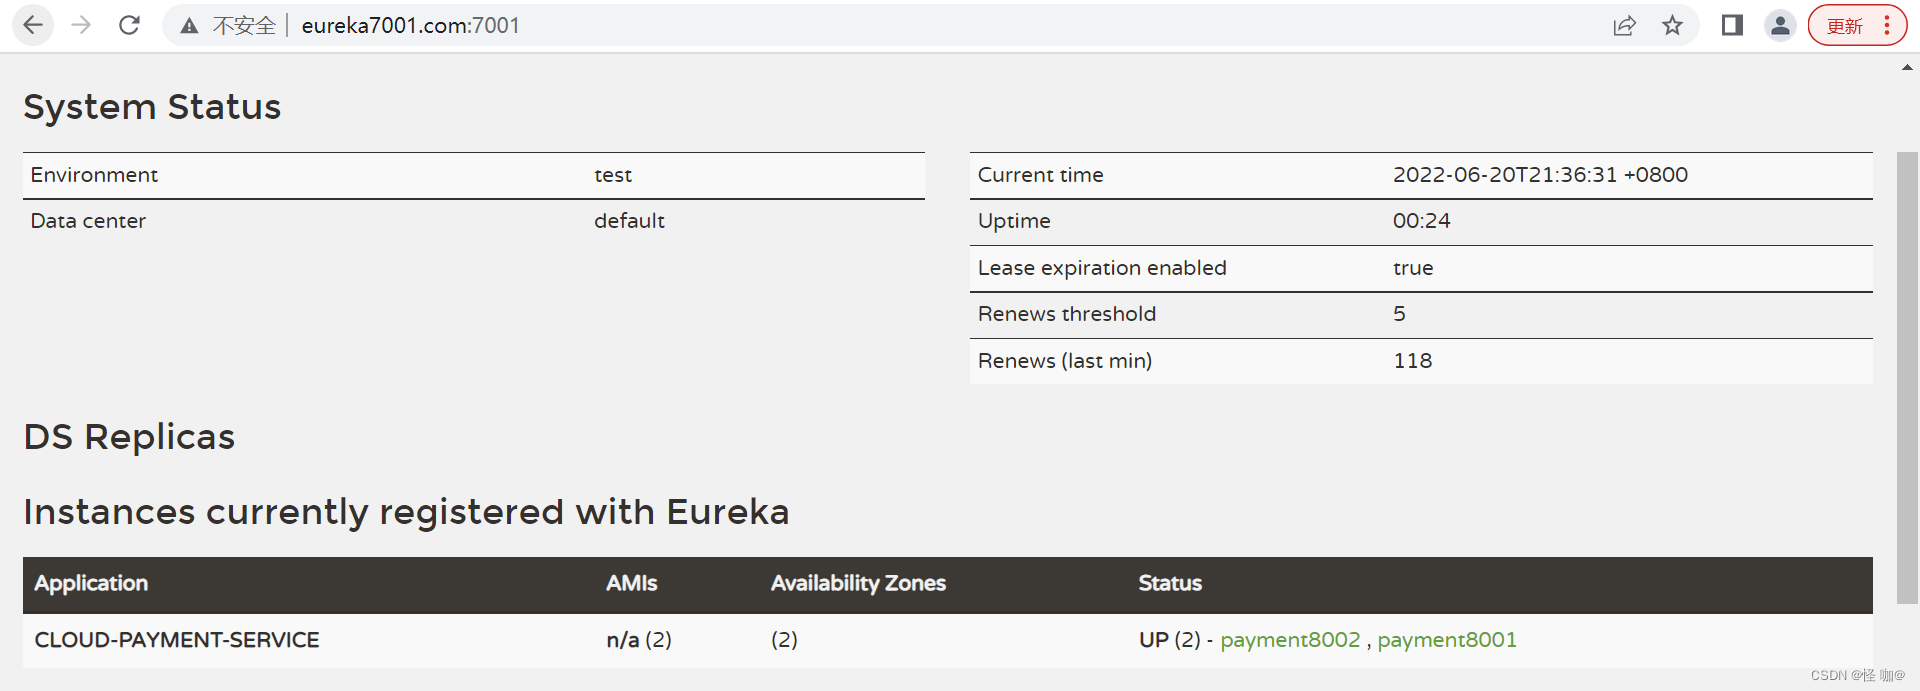Open the payment8001 instance link
Image resolution: width=1920 pixels, height=691 pixels.
click(1447, 640)
